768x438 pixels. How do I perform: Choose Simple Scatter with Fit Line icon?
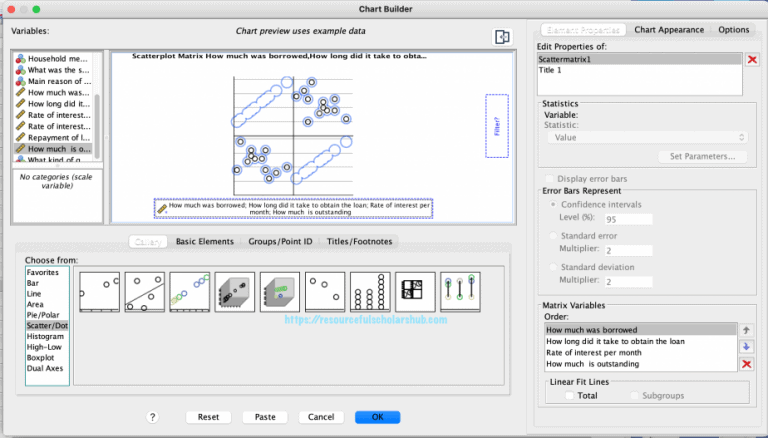(144, 289)
